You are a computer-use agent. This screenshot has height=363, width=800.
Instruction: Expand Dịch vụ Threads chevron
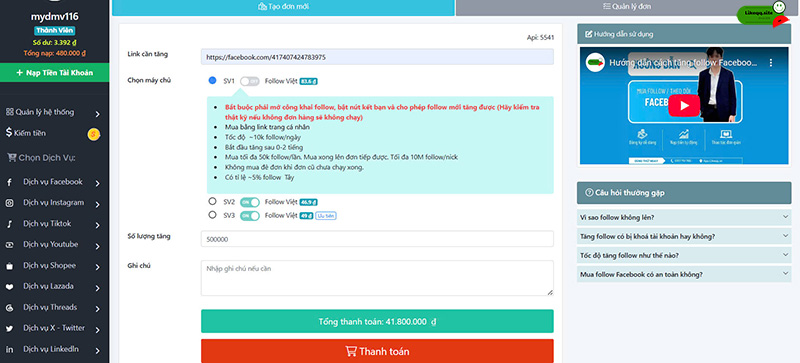(x=97, y=309)
